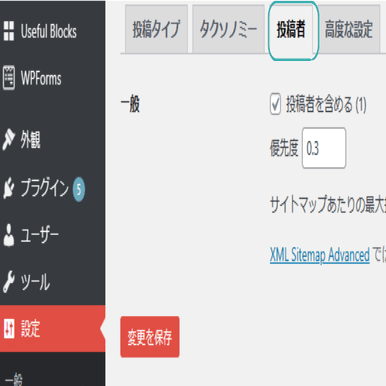Select the 設定 menu item
Viewport: 386px width, 386px height.
(x=53, y=329)
